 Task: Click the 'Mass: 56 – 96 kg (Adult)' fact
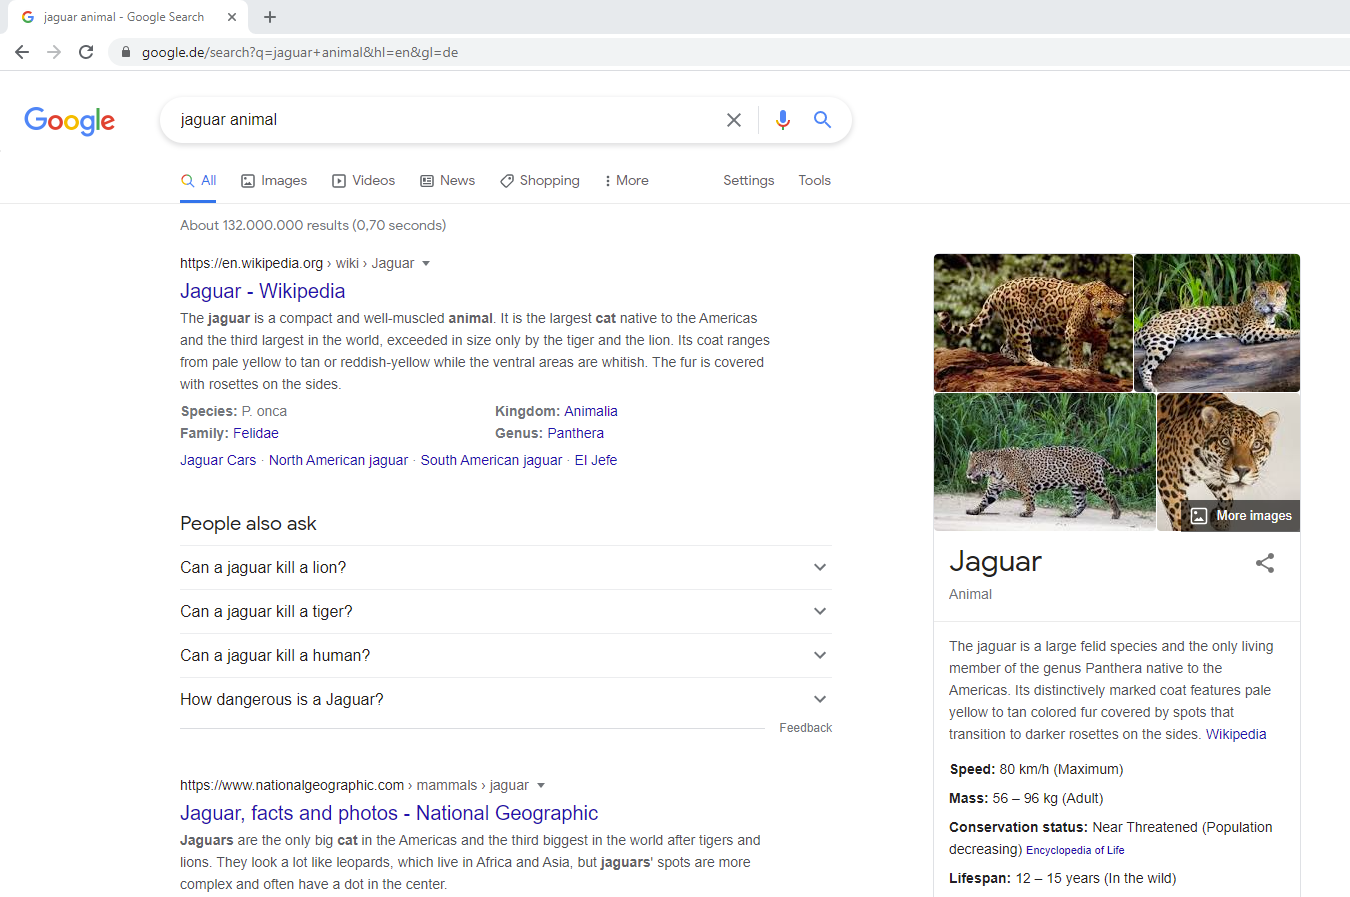[1026, 798]
